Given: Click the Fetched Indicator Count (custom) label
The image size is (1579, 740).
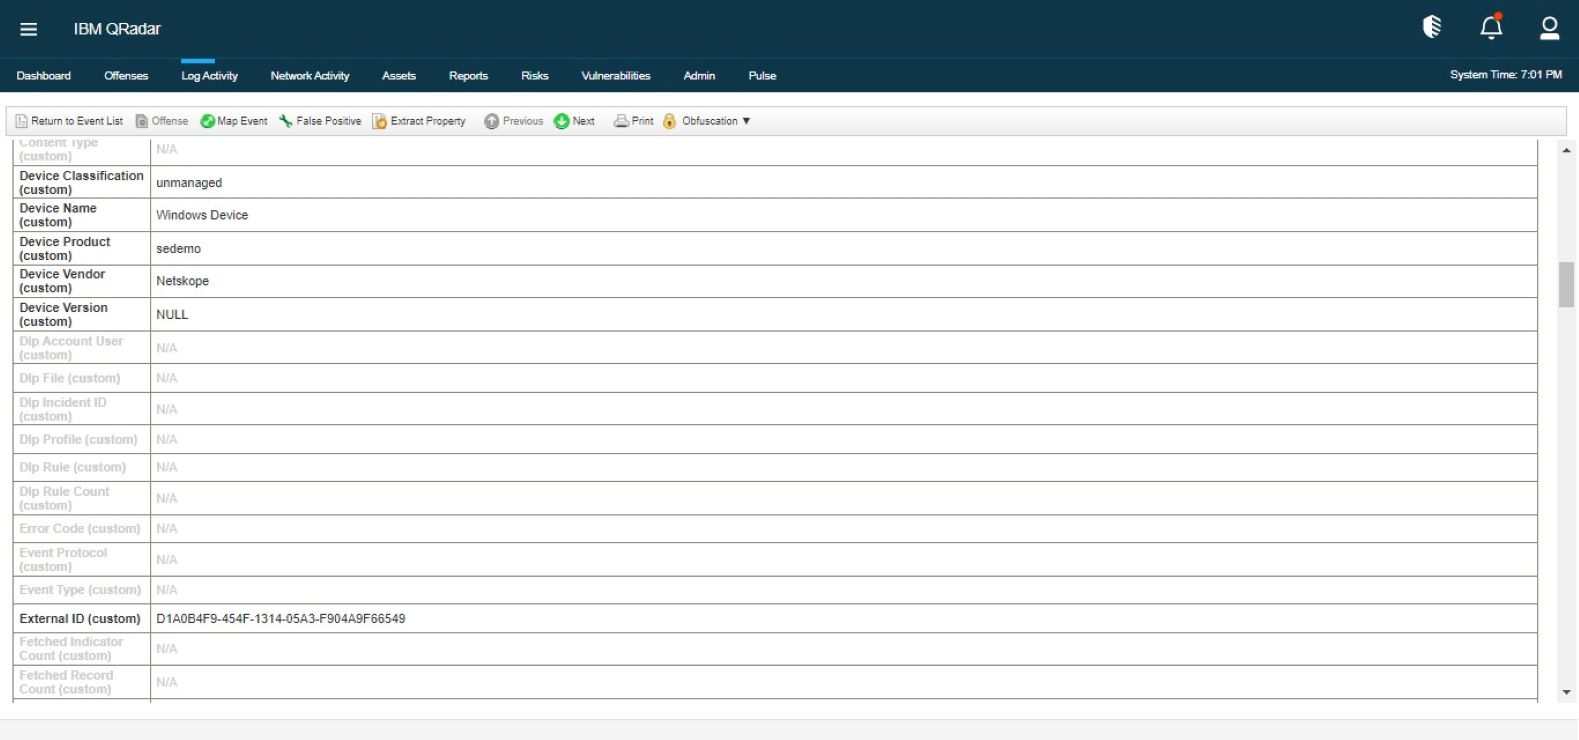Looking at the screenshot, I should click(x=71, y=649).
